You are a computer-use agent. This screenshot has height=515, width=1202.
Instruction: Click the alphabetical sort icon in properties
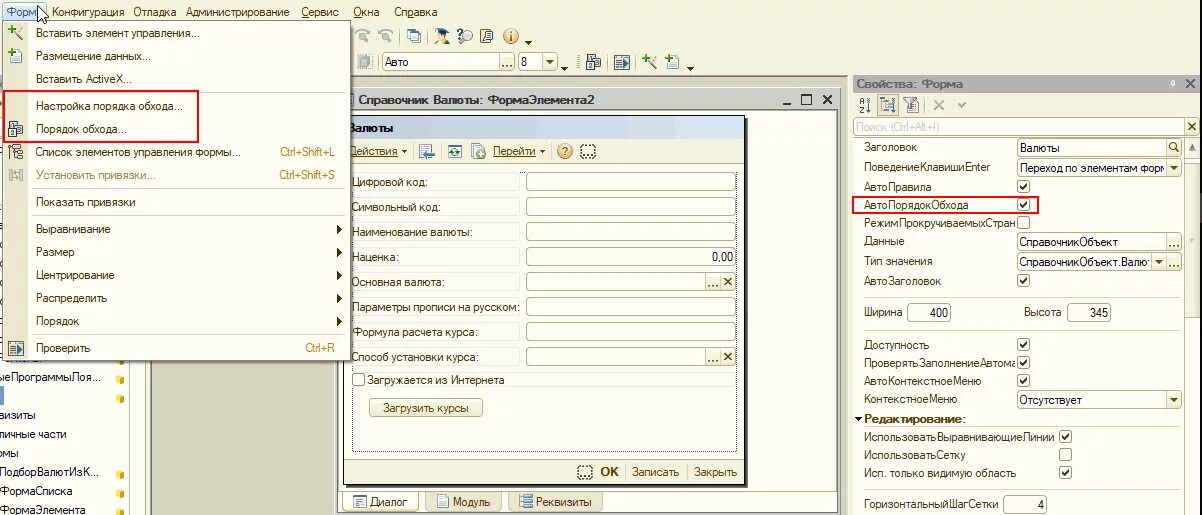click(x=865, y=105)
